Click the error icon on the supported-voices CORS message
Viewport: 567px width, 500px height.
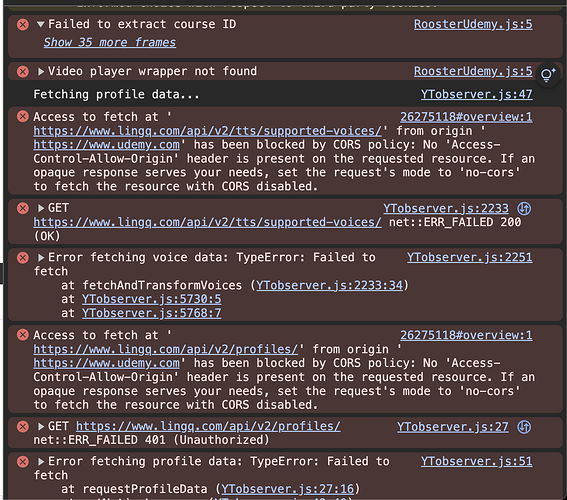click(23, 116)
